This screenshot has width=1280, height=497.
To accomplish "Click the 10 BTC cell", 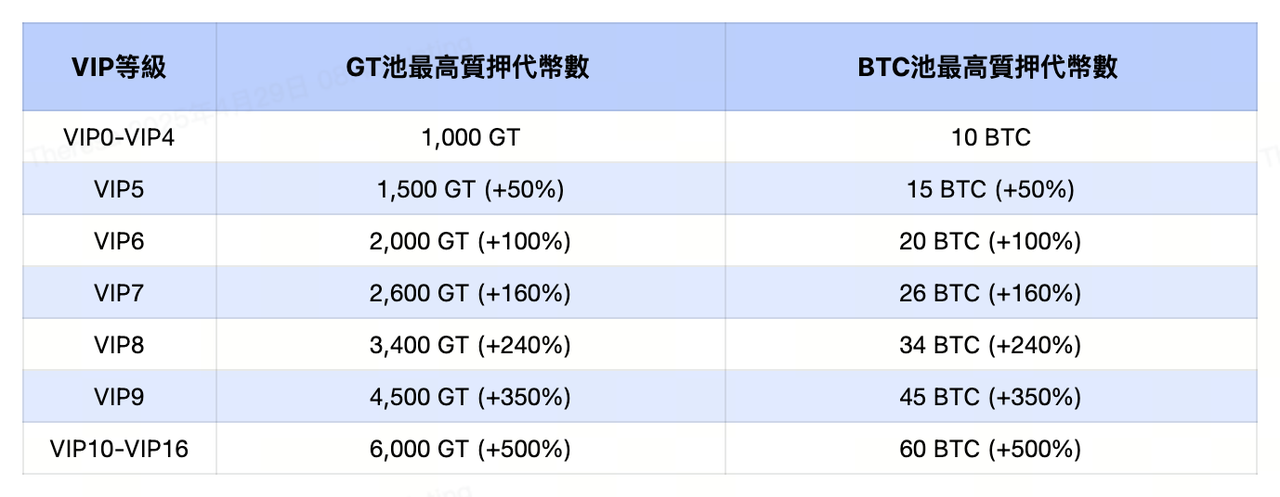I will pos(990,137).
